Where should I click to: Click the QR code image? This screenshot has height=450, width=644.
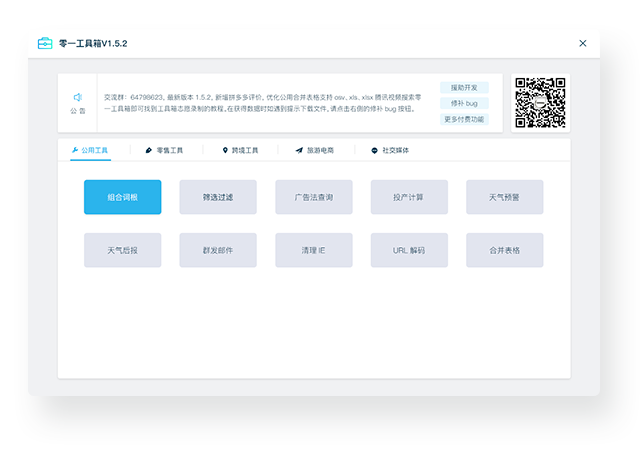click(x=540, y=102)
